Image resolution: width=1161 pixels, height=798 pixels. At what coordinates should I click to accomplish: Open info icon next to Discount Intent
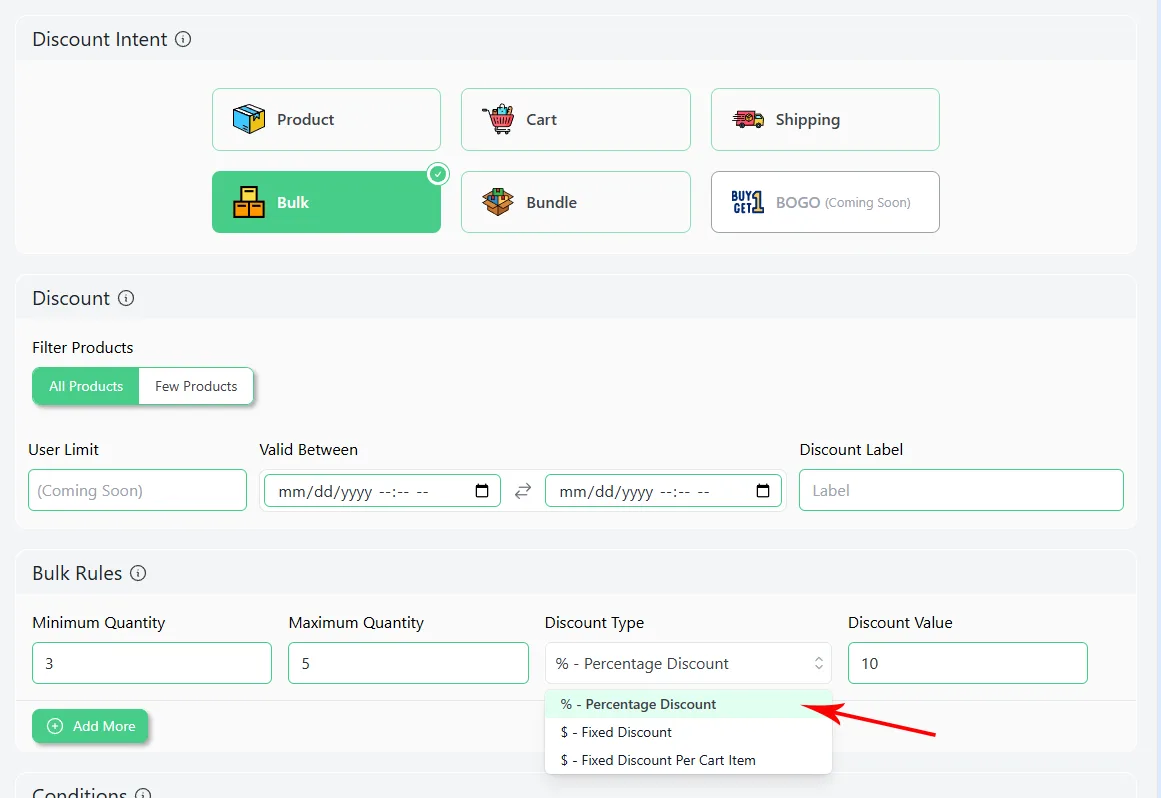[x=183, y=39]
